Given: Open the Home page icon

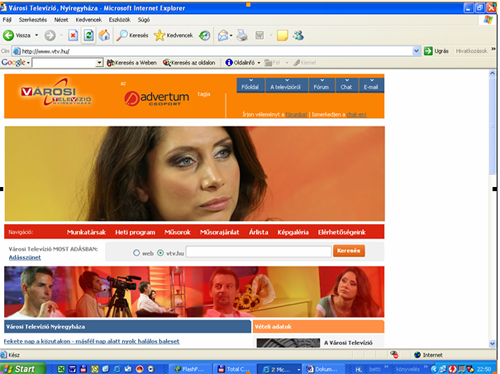Looking at the screenshot, I should click(104, 35).
